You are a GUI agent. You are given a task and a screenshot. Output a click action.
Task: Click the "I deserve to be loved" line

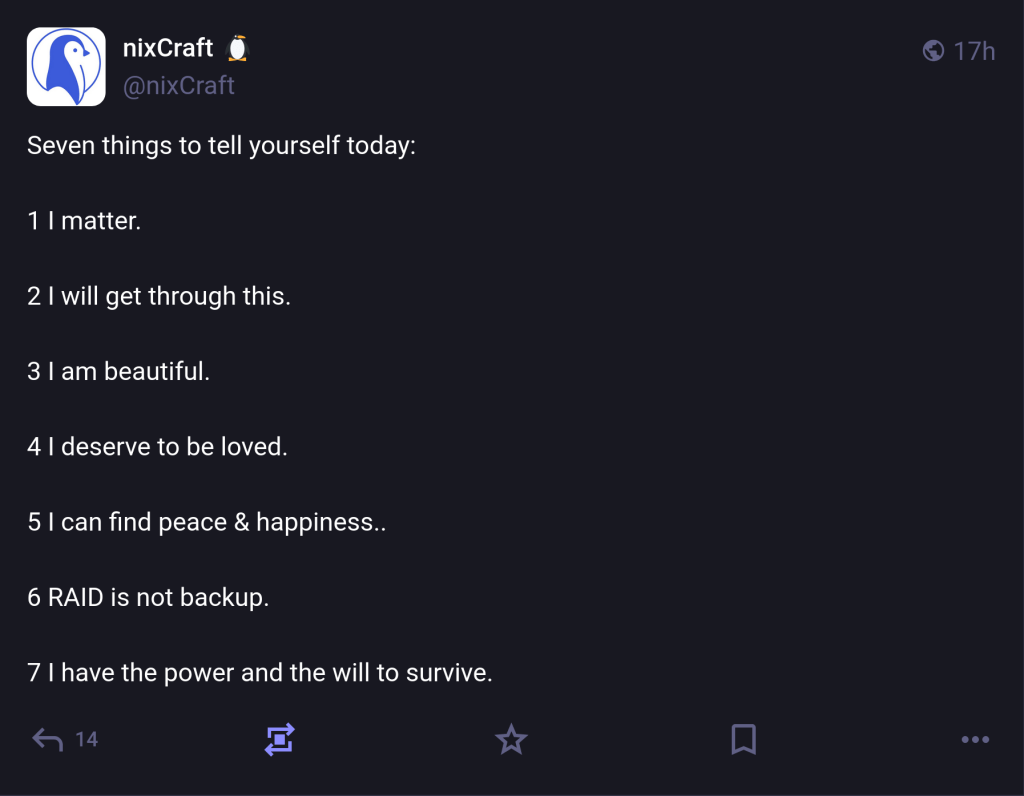(x=157, y=447)
